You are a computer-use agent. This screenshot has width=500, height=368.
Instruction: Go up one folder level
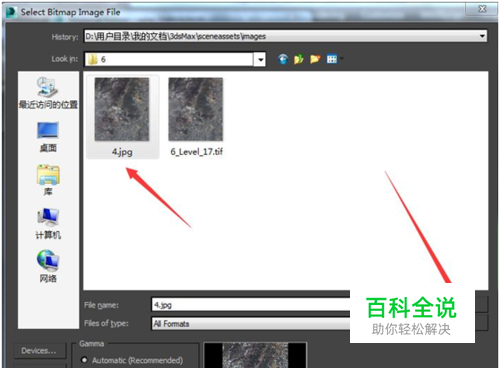[x=299, y=59]
